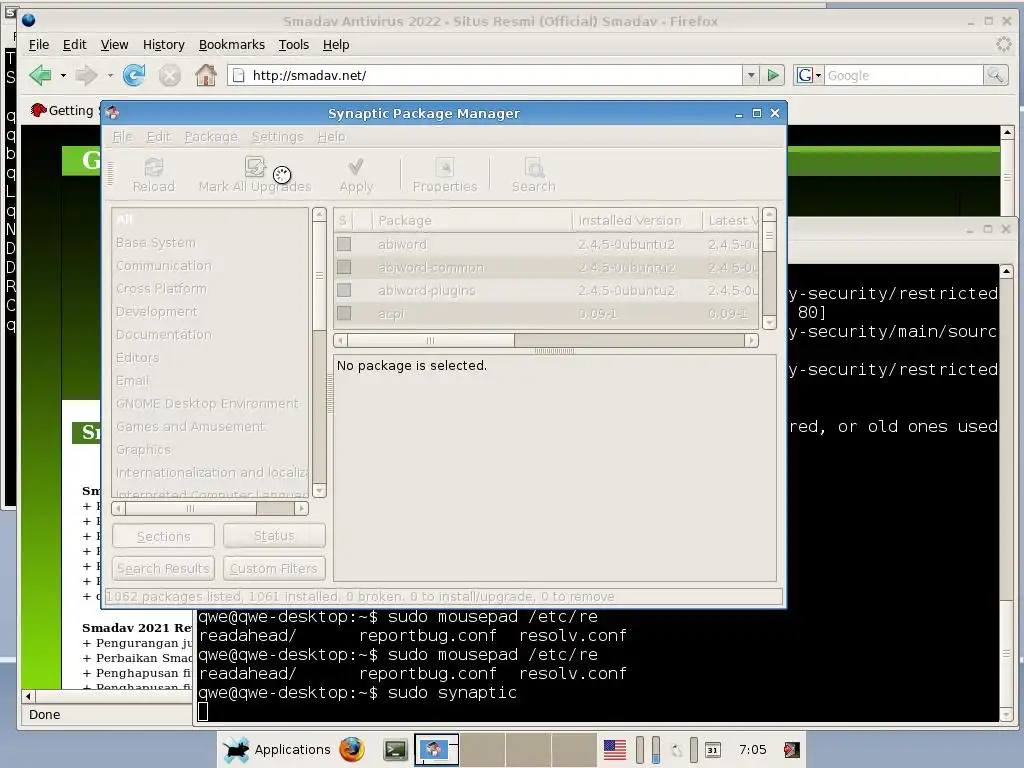Open Properties icon in Synaptic toolbar
Screen dimensions: 1024x768
pyautogui.click(x=445, y=167)
